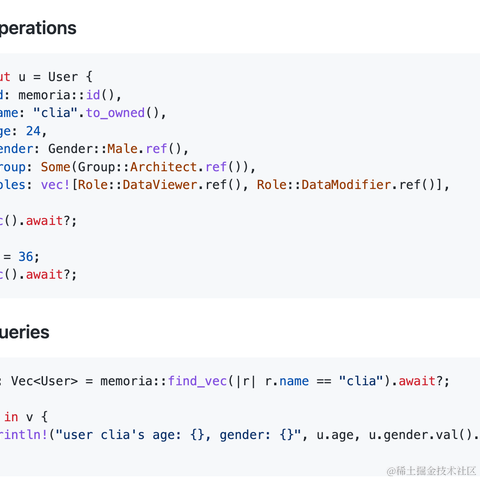
Task: Click the second 'await?' after 36 line
Action: click(x=48, y=275)
